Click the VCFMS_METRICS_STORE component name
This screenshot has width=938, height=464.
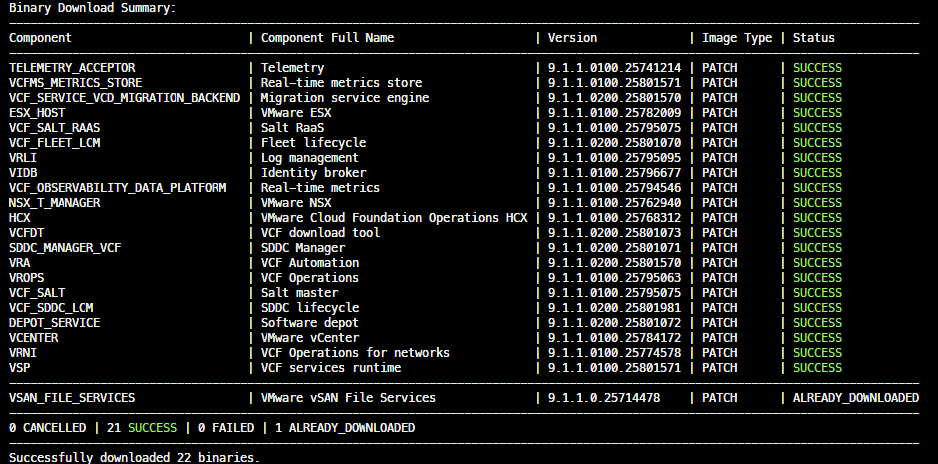(x=75, y=83)
